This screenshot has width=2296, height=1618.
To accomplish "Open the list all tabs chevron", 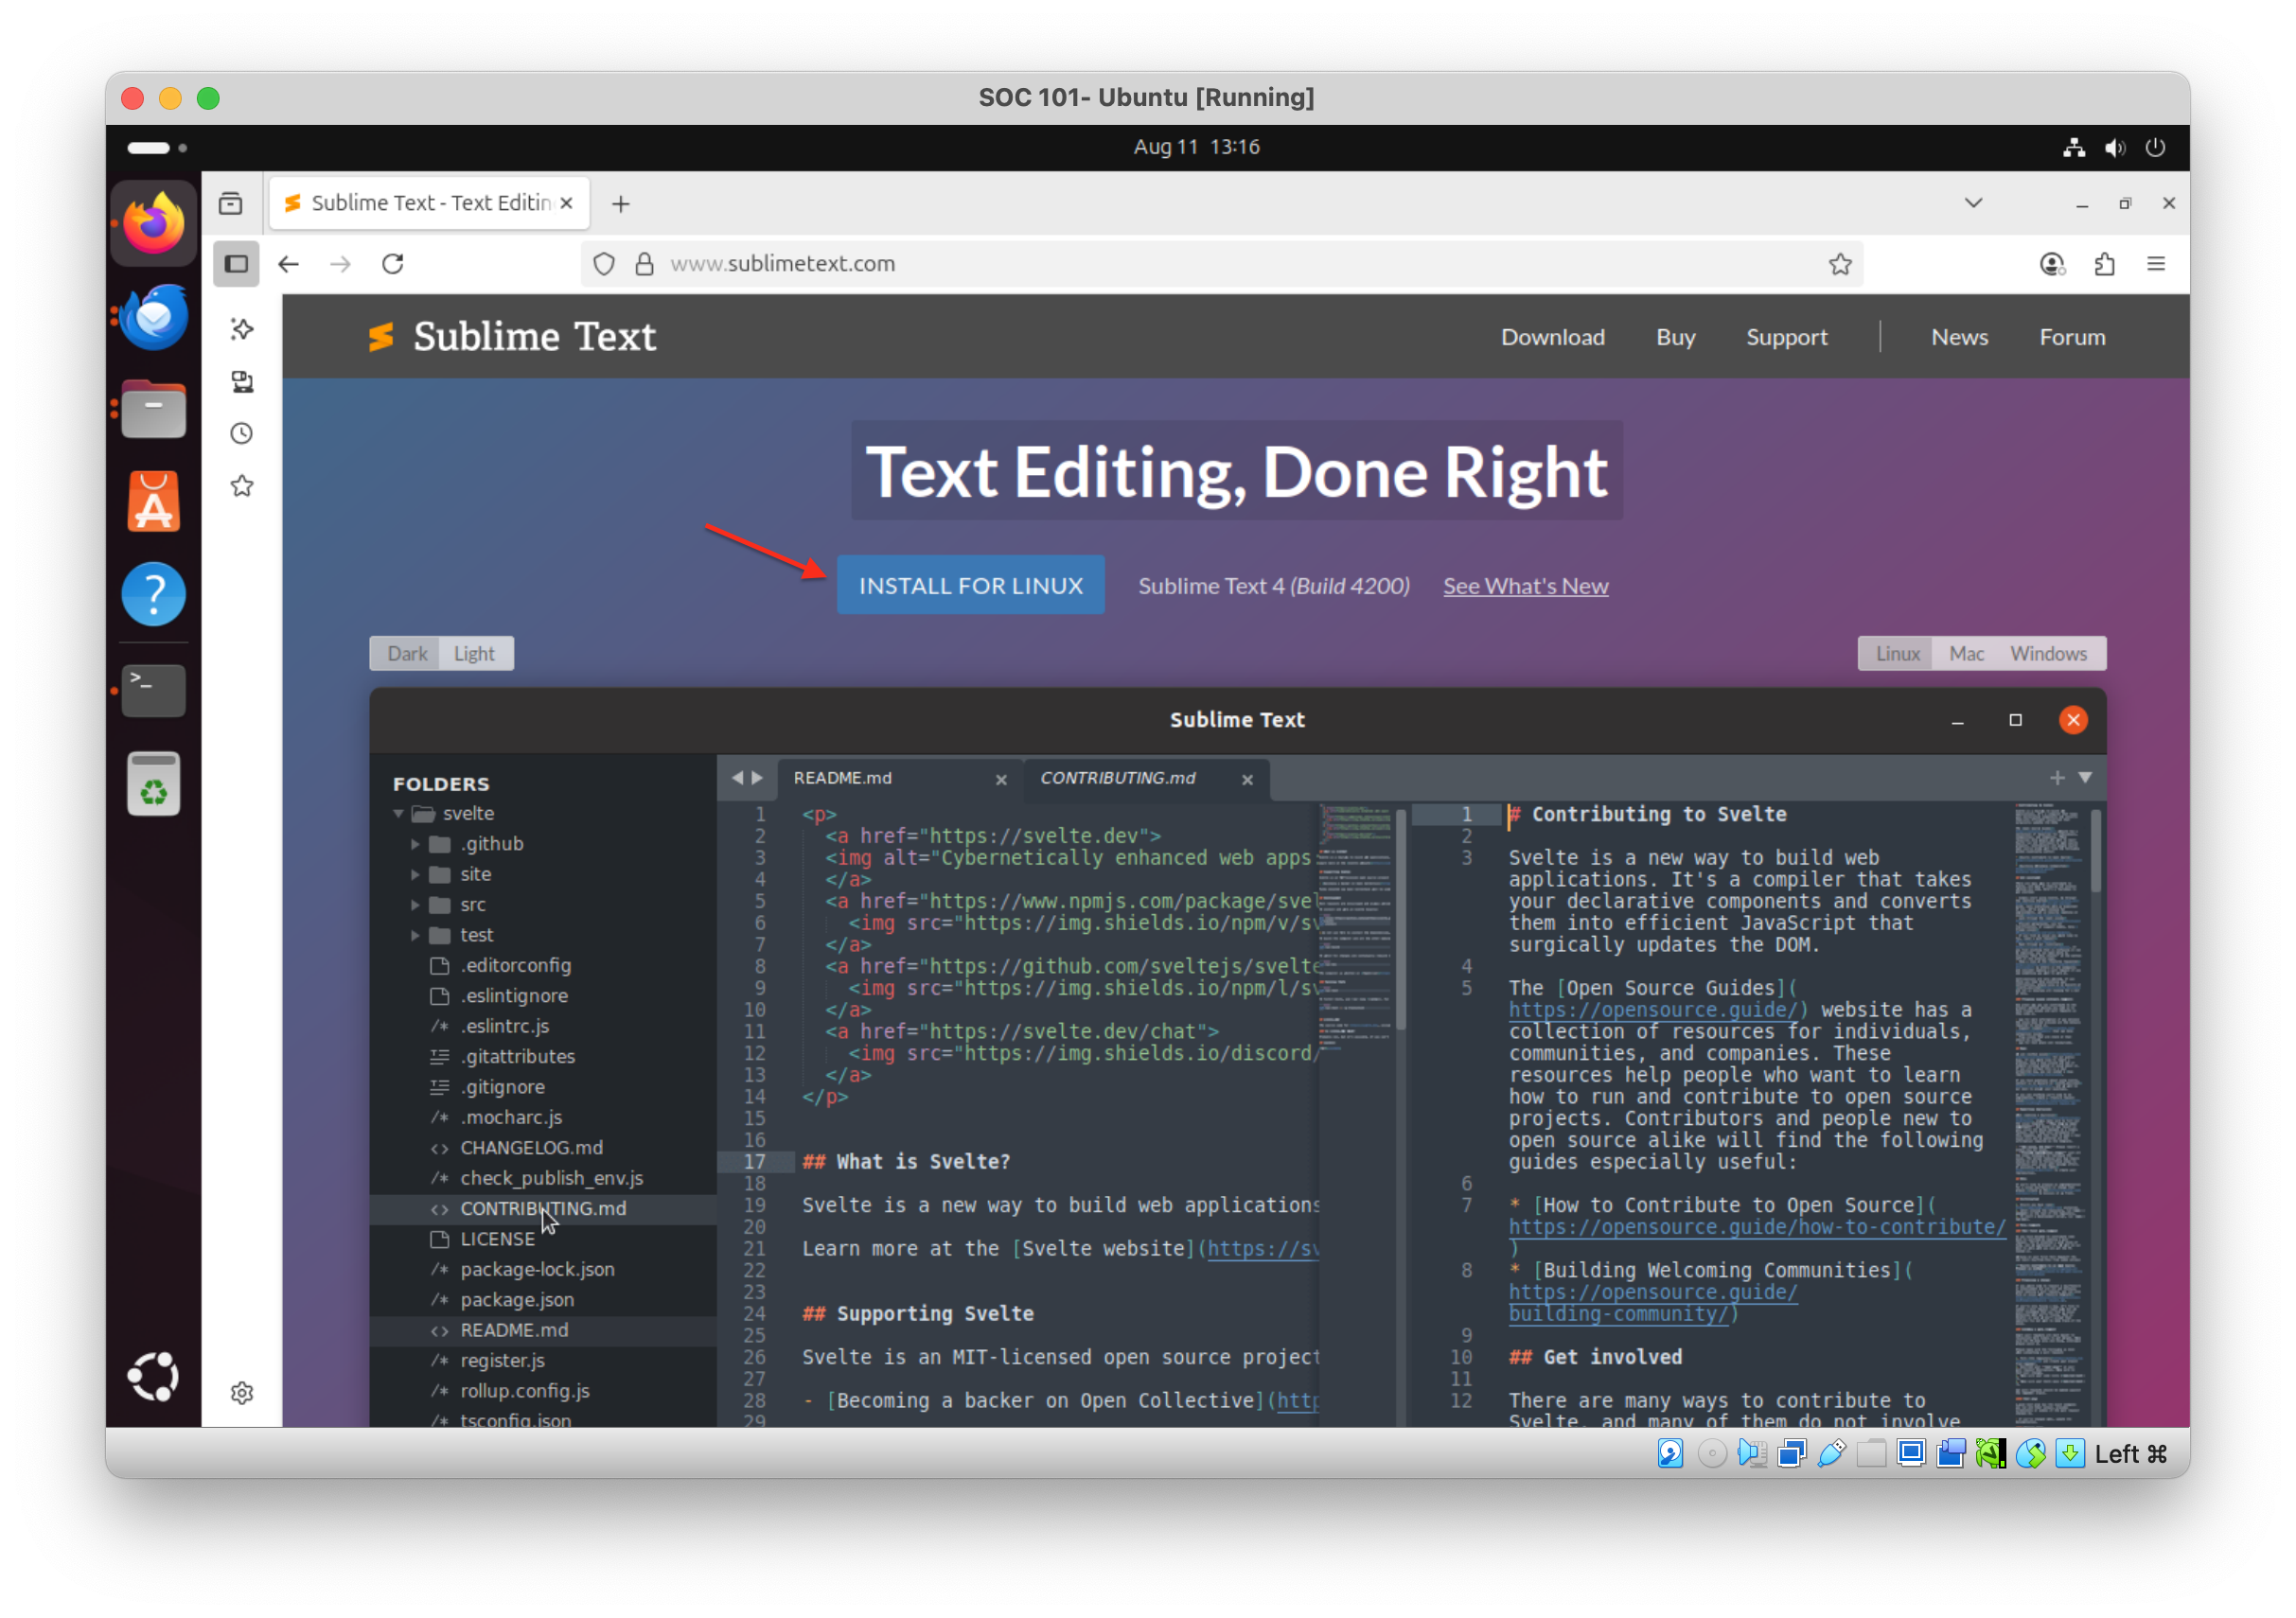I will click(1973, 203).
